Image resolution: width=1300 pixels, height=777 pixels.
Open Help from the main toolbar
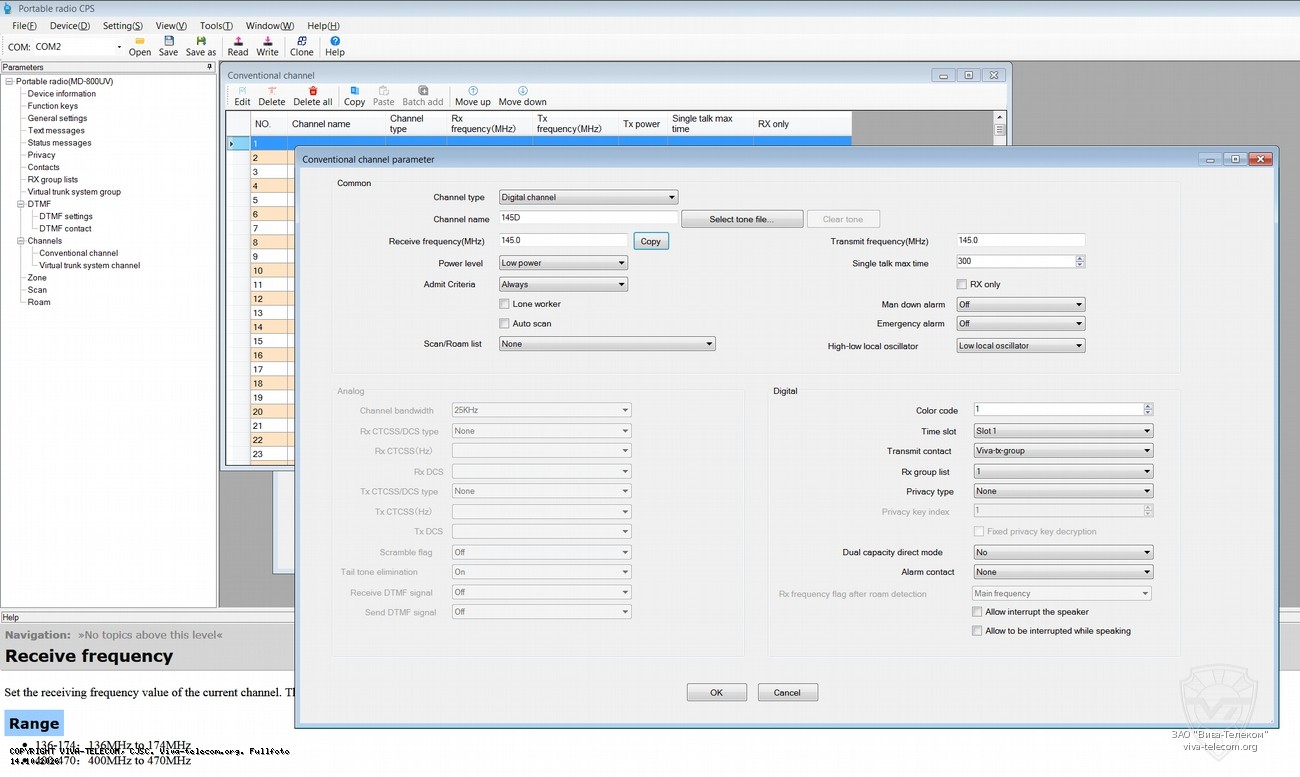tap(335, 46)
